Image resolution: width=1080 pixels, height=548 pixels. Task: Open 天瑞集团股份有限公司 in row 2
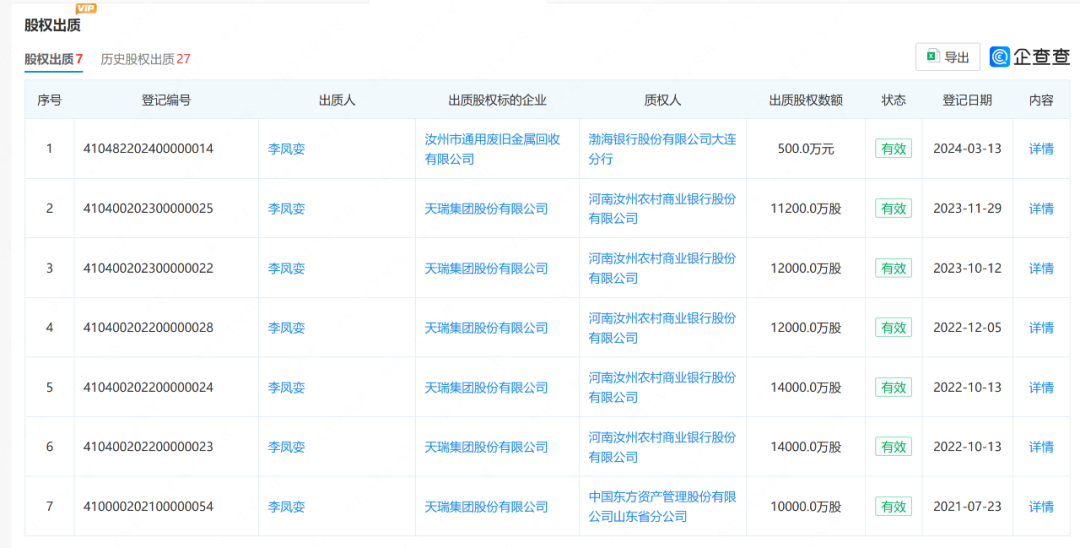(486, 209)
